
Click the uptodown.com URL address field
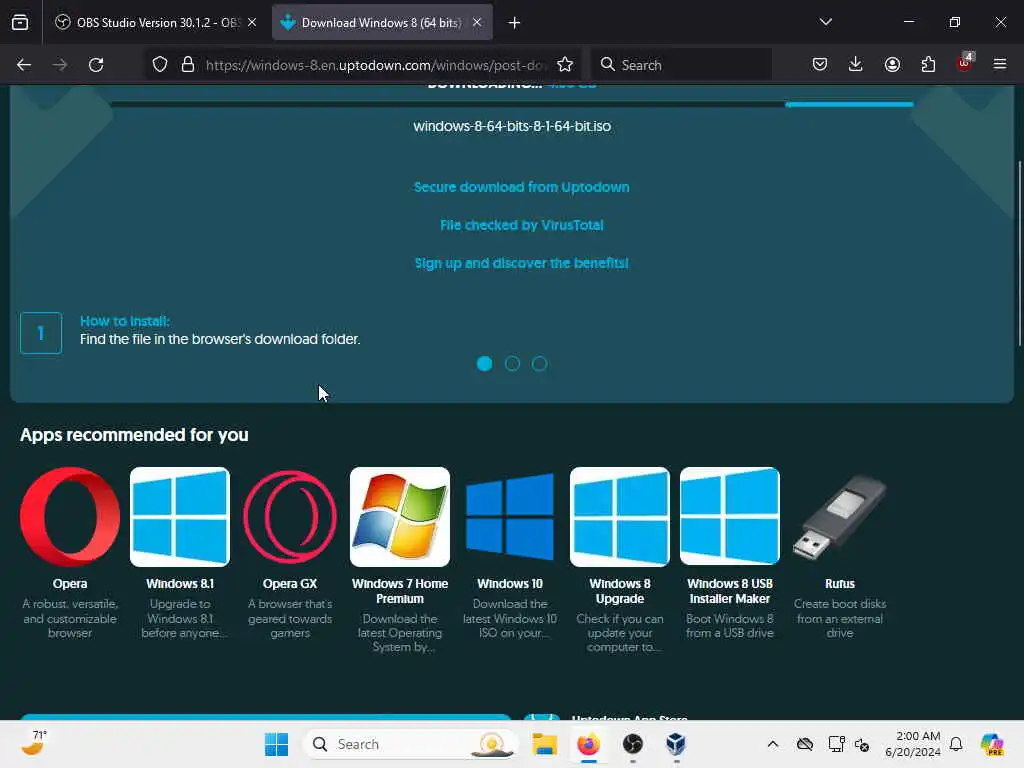tap(376, 65)
